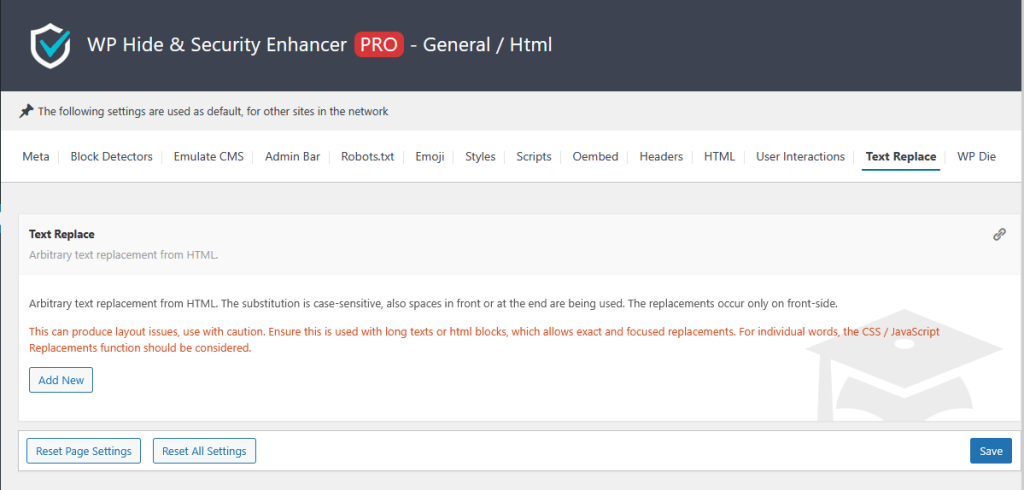Save the settings with the Save button
Screen dimensions: 1024x490
coord(991,451)
